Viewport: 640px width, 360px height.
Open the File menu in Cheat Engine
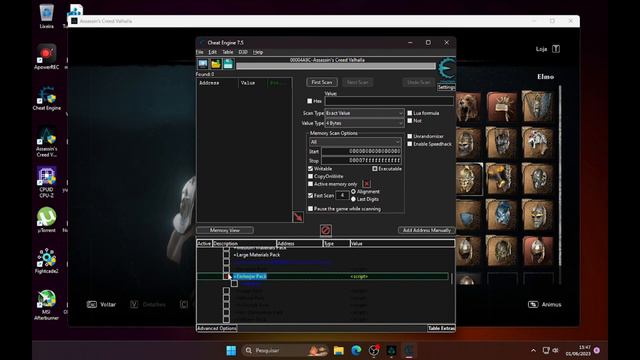pos(200,52)
